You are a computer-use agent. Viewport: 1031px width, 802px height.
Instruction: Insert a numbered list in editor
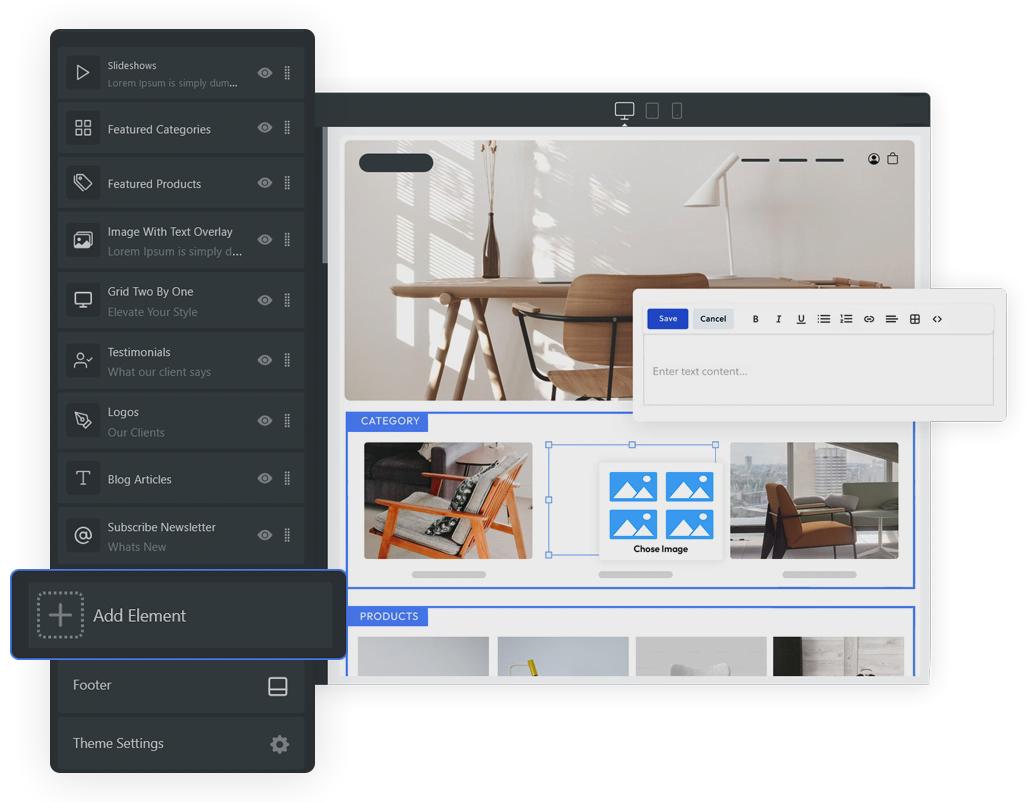[846, 319]
